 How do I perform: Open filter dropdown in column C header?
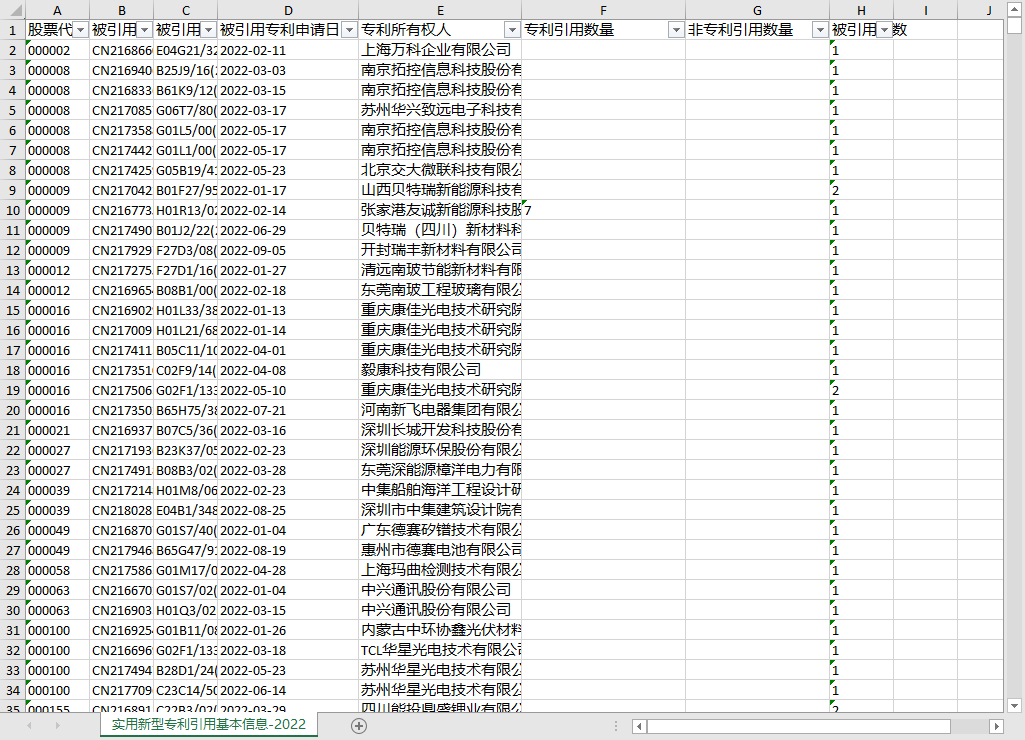(x=209, y=30)
